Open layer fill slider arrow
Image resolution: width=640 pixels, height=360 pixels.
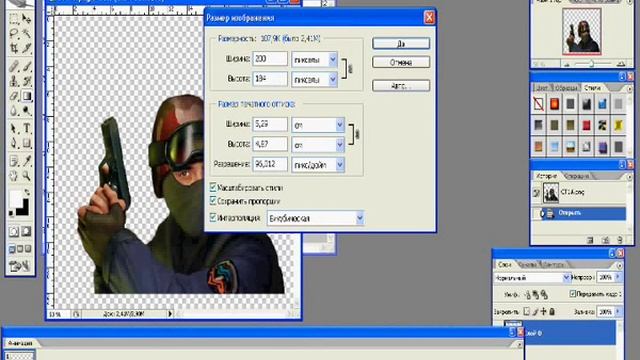pos(618,312)
